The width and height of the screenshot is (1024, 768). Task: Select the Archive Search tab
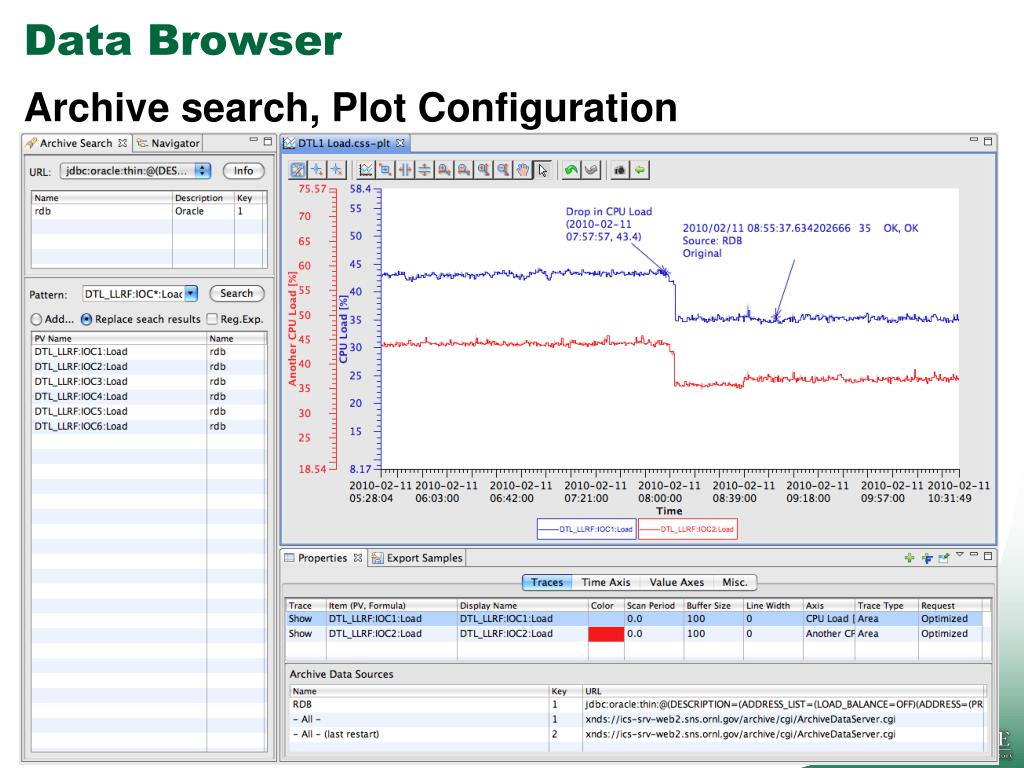75,143
